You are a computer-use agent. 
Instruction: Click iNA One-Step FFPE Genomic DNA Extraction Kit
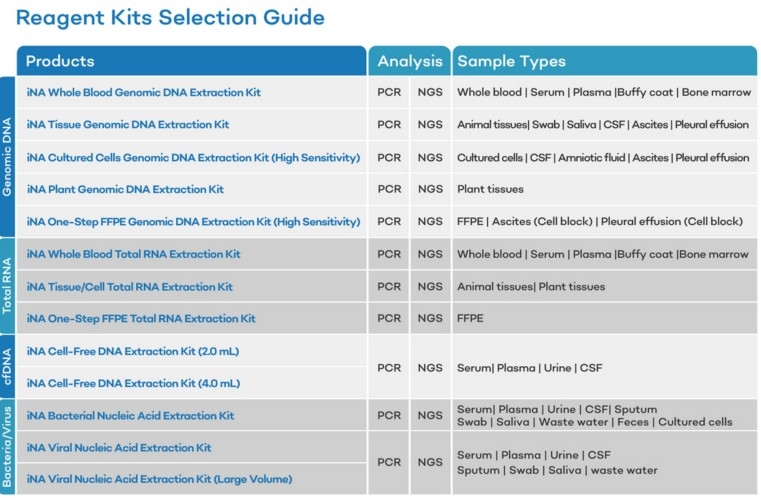193,221
